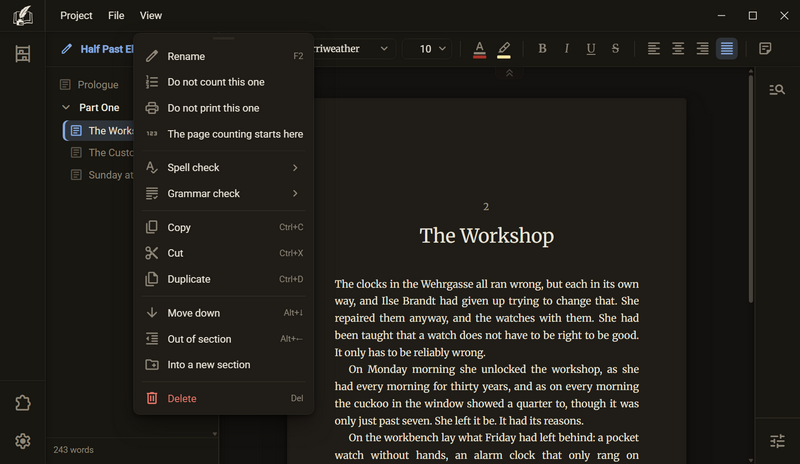Expand the Spell check submenu

tap(223, 167)
